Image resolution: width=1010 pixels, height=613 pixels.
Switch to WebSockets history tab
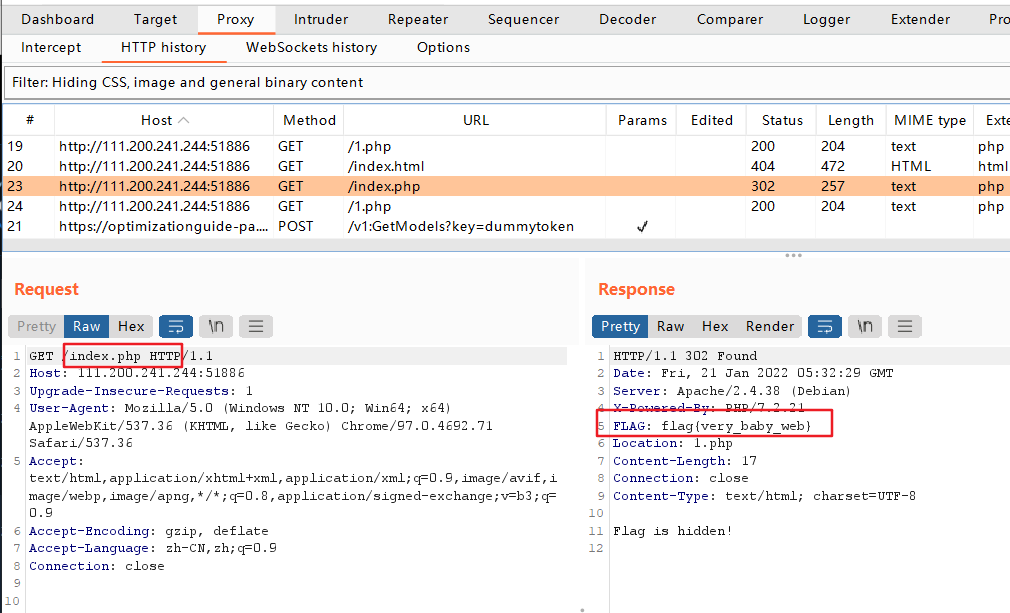311,47
